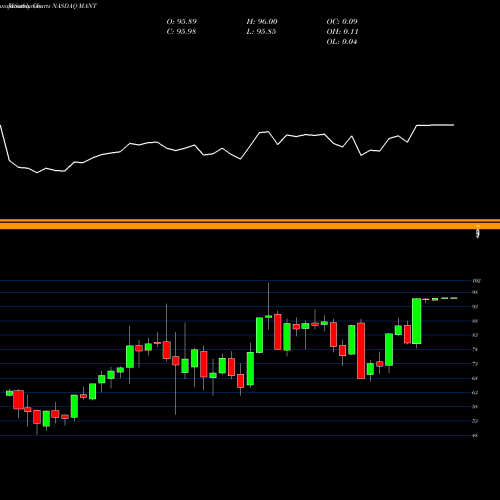Click the 58 price axis label
The image size is (500, 500).
coord(475,407)
